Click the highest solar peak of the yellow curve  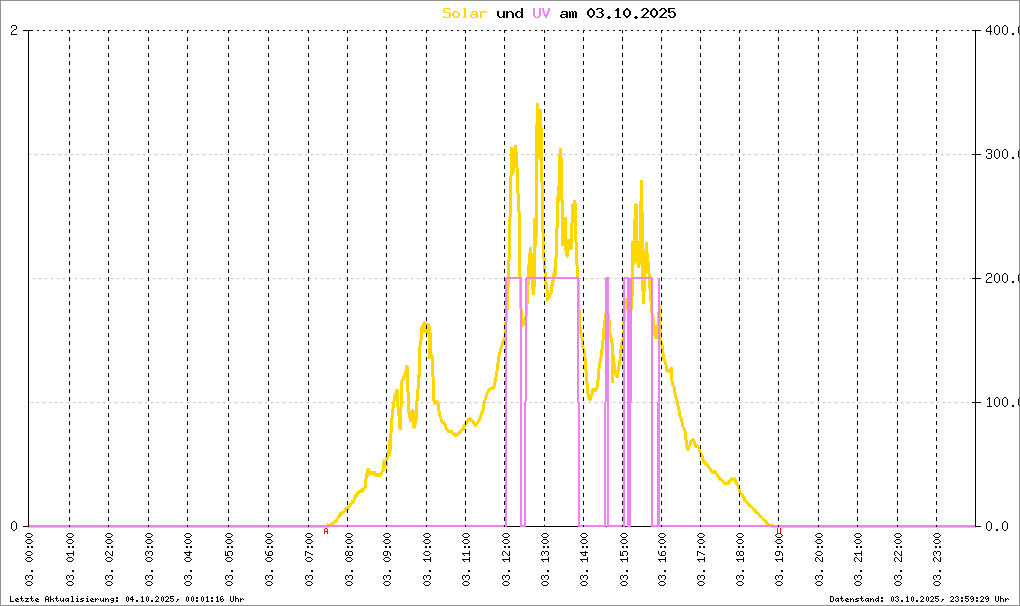[x=537, y=106]
